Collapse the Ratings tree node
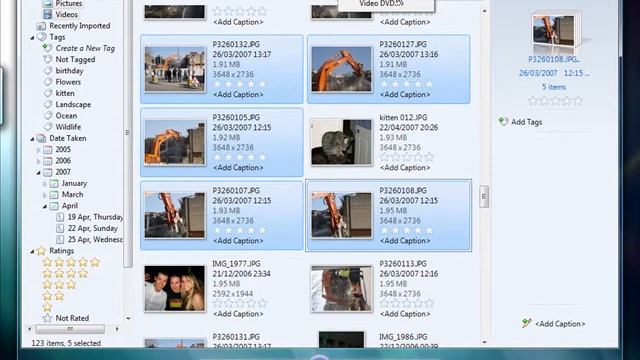The image size is (640, 360). 33,252
